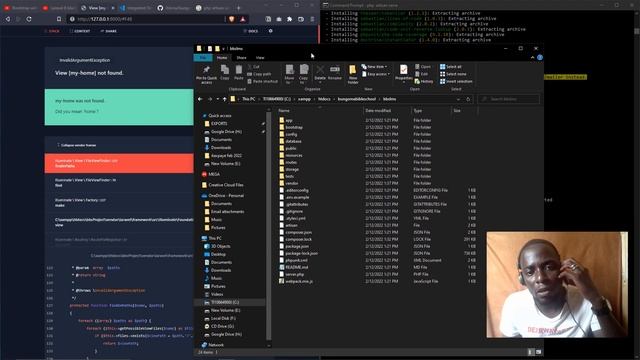Open the Context tab in Ignition
Screen dimensions: 640x360
[x=80, y=31]
